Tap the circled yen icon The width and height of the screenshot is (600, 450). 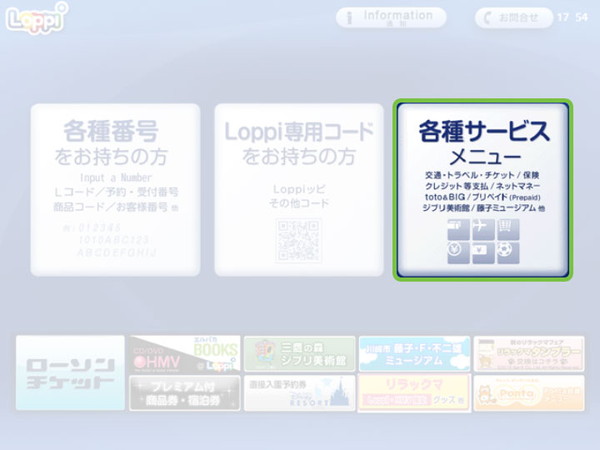point(458,253)
